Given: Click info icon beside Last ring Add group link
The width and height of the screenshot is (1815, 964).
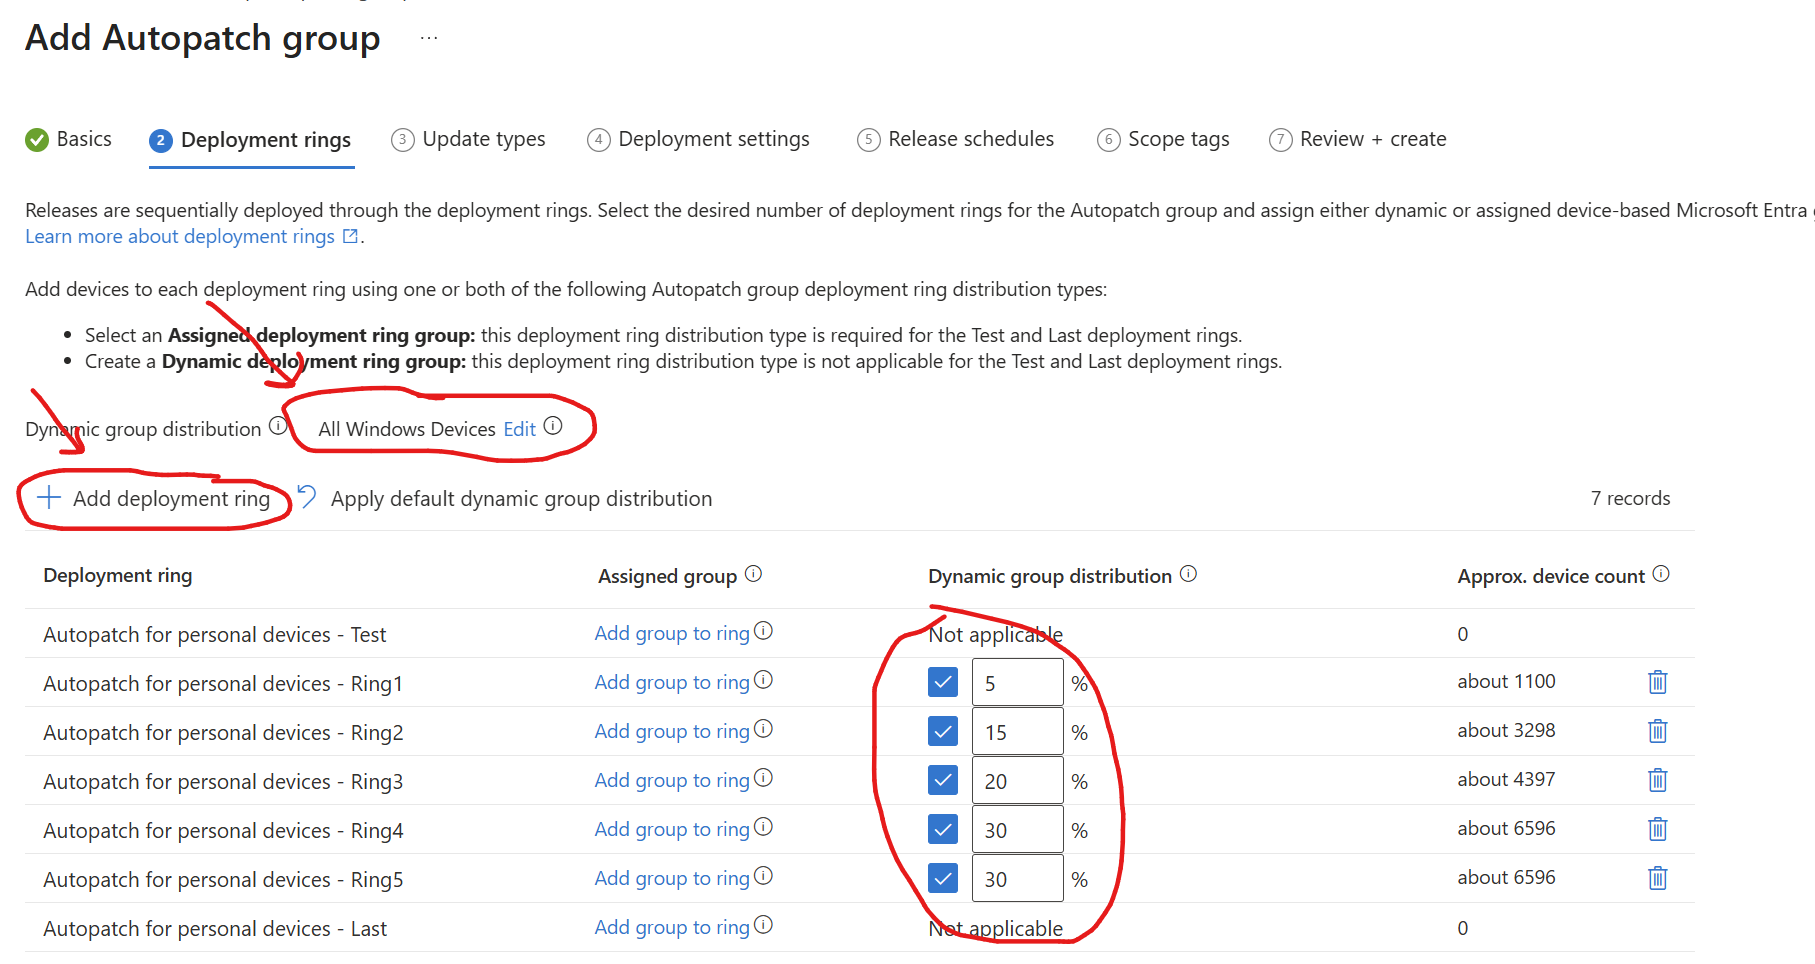Looking at the screenshot, I should [763, 925].
